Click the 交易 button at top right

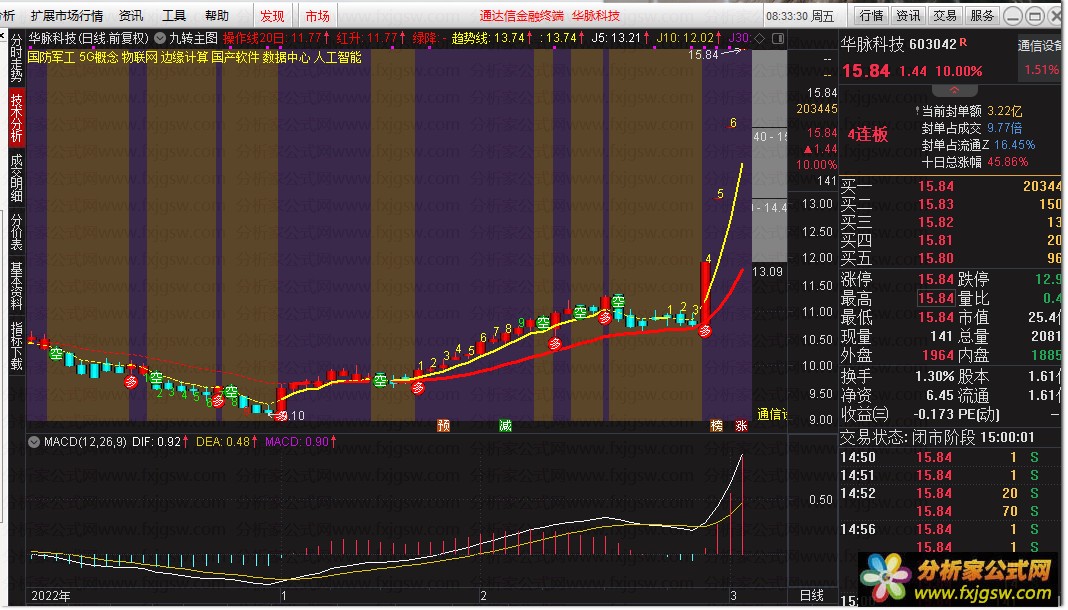click(945, 15)
